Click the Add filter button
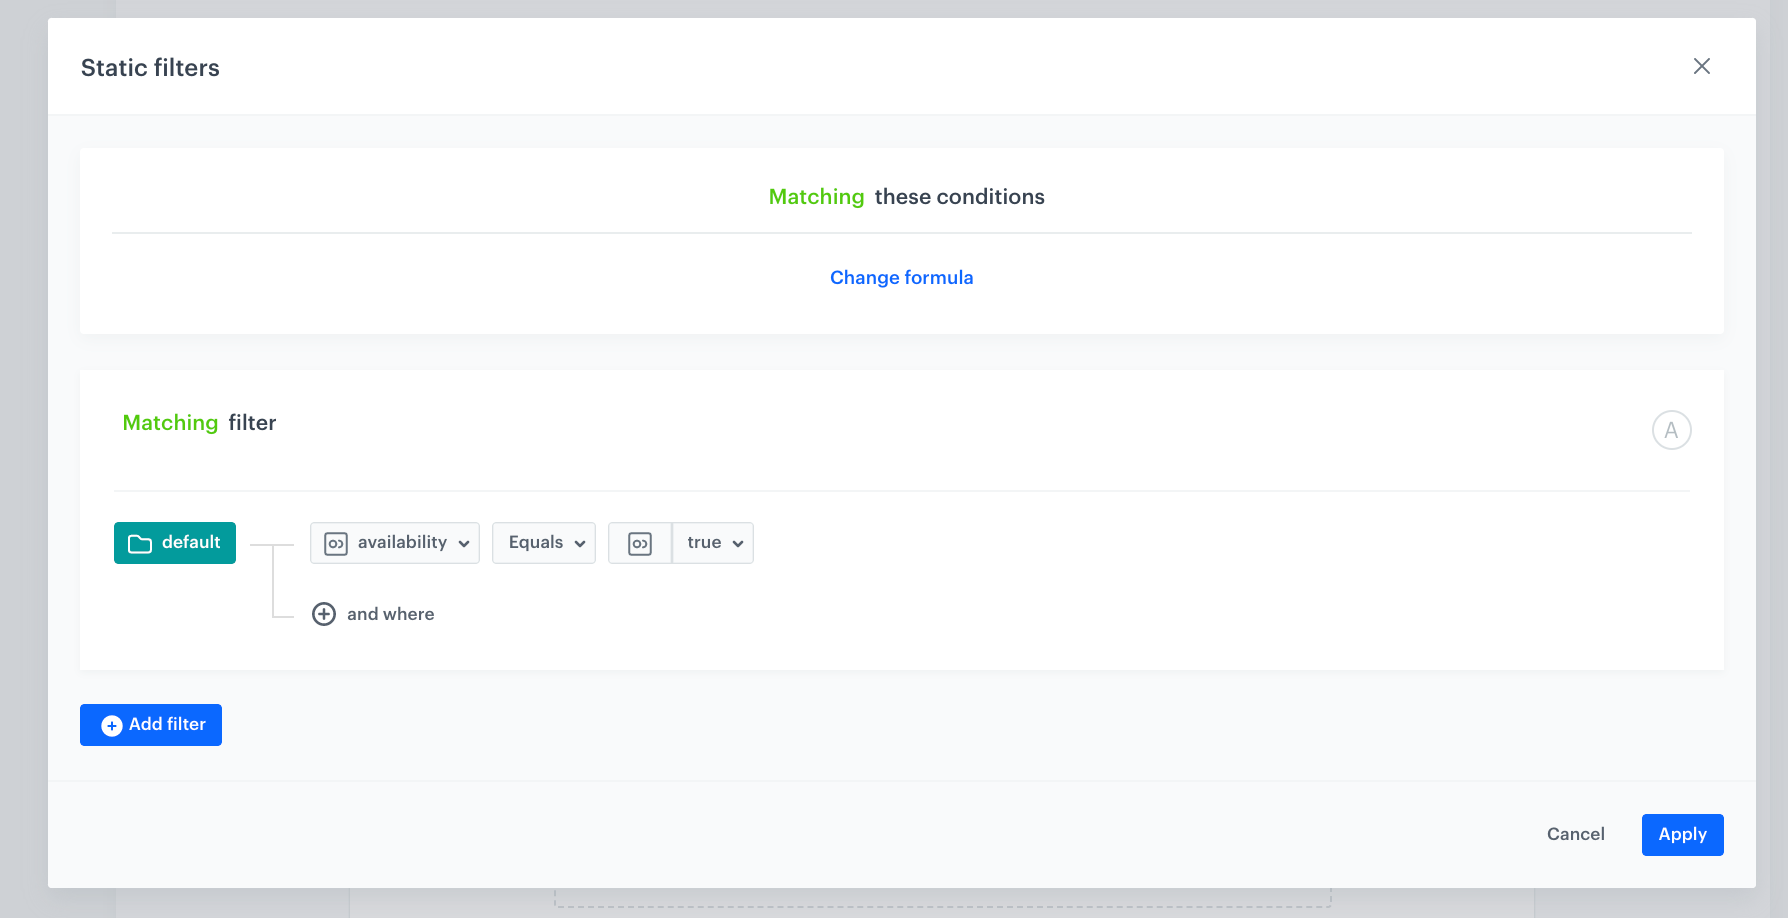 (150, 725)
